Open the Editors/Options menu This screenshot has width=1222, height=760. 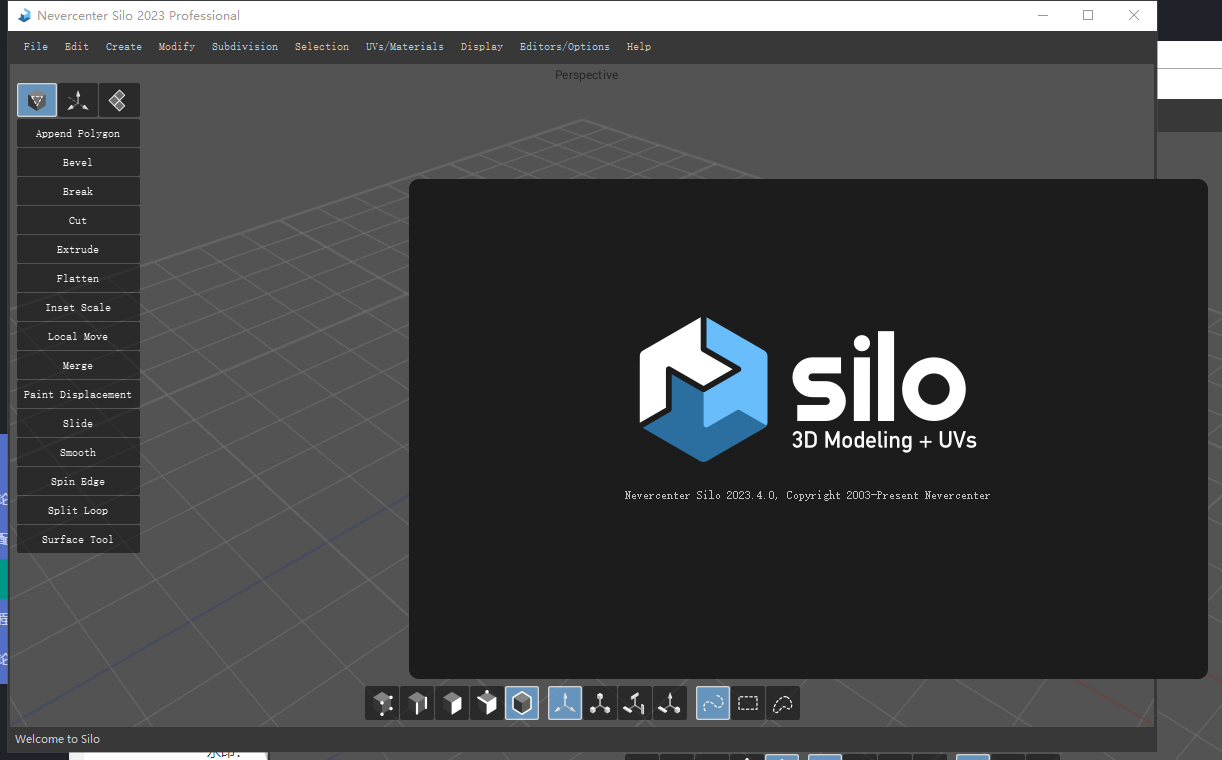[565, 47]
